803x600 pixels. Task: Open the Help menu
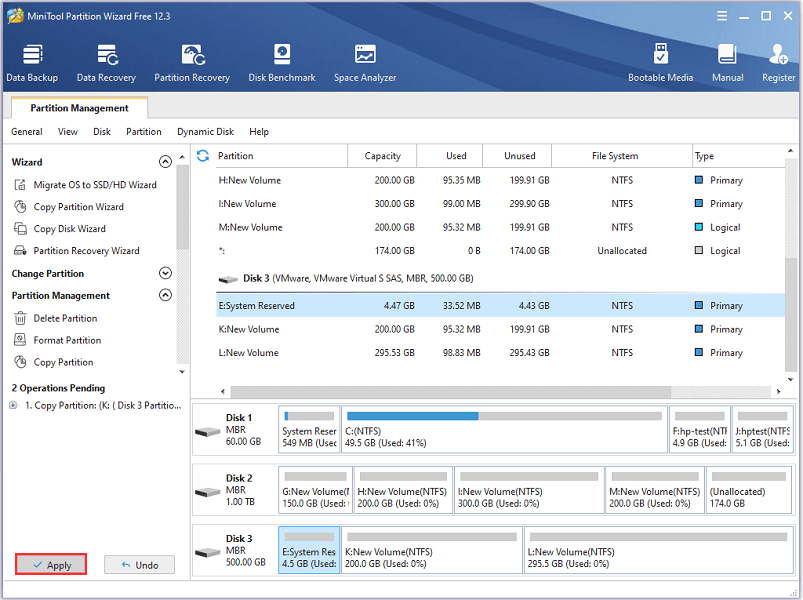click(x=259, y=132)
